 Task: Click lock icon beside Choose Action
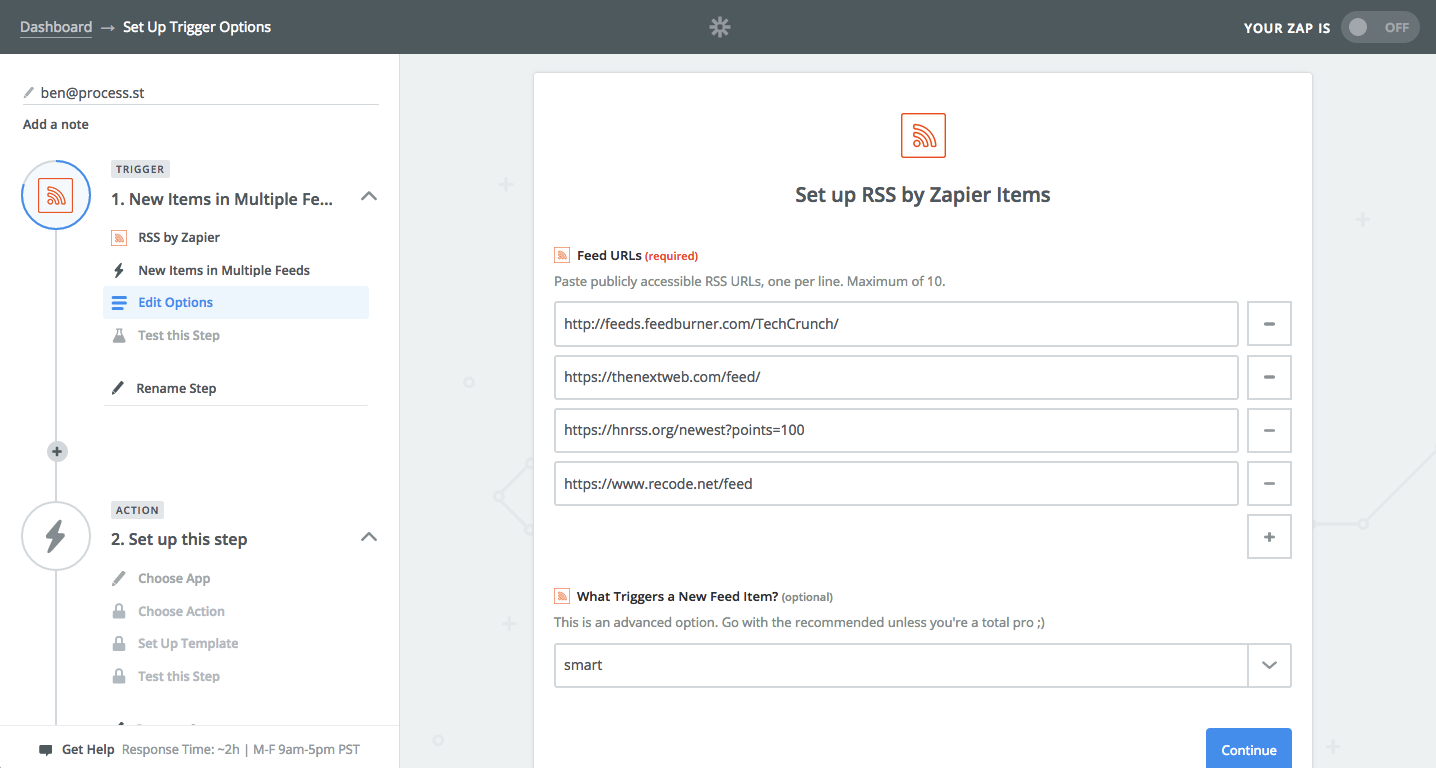pyautogui.click(x=119, y=611)
